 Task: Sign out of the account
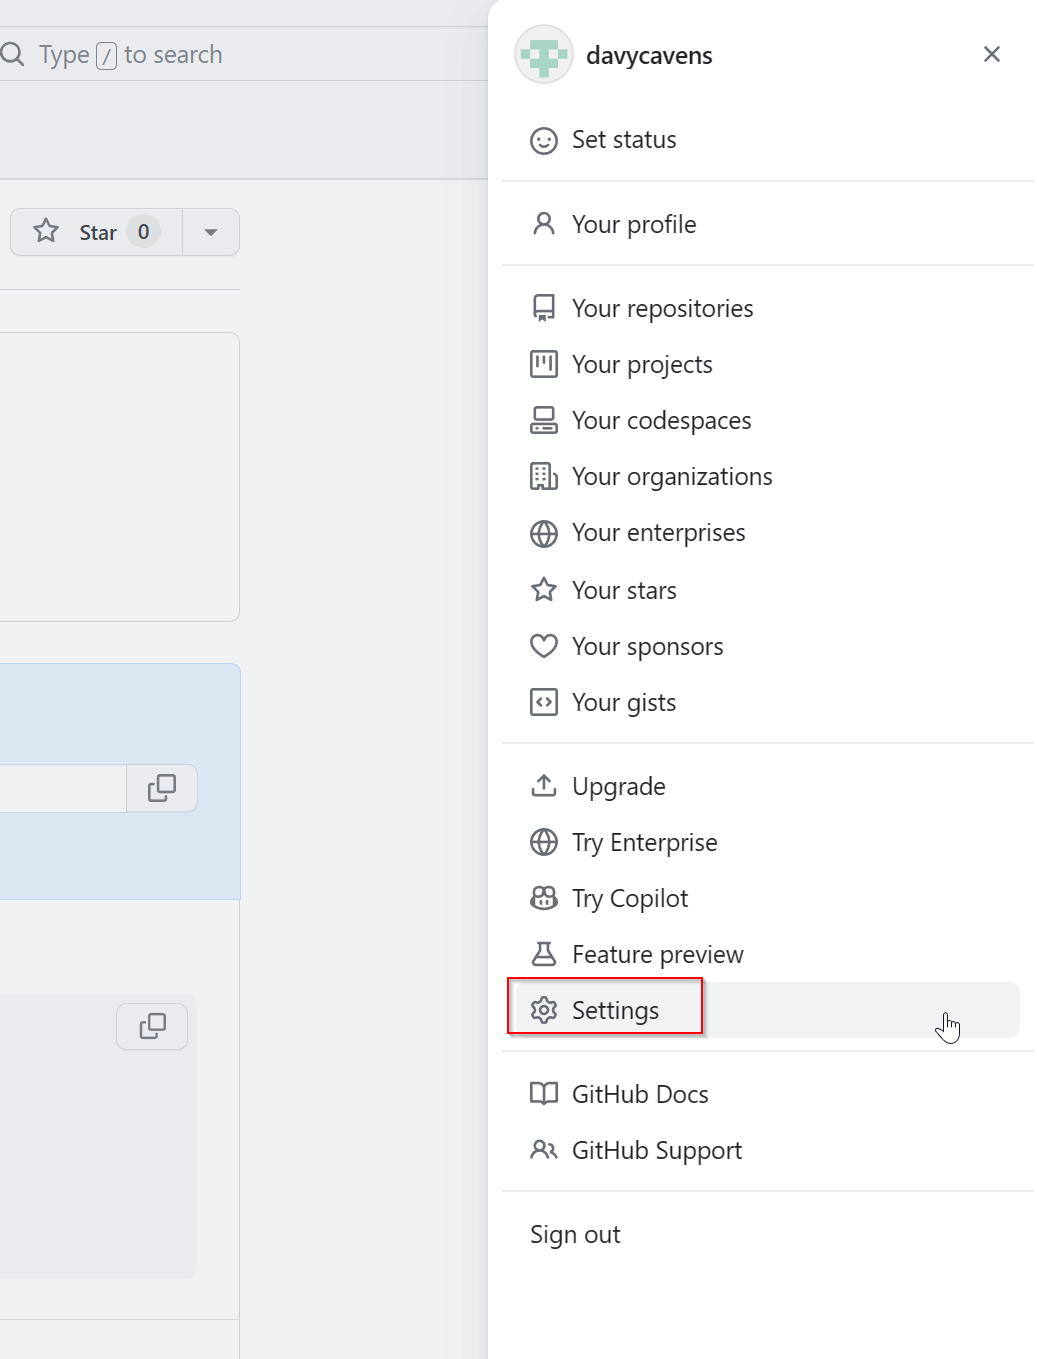point(767,1234)
